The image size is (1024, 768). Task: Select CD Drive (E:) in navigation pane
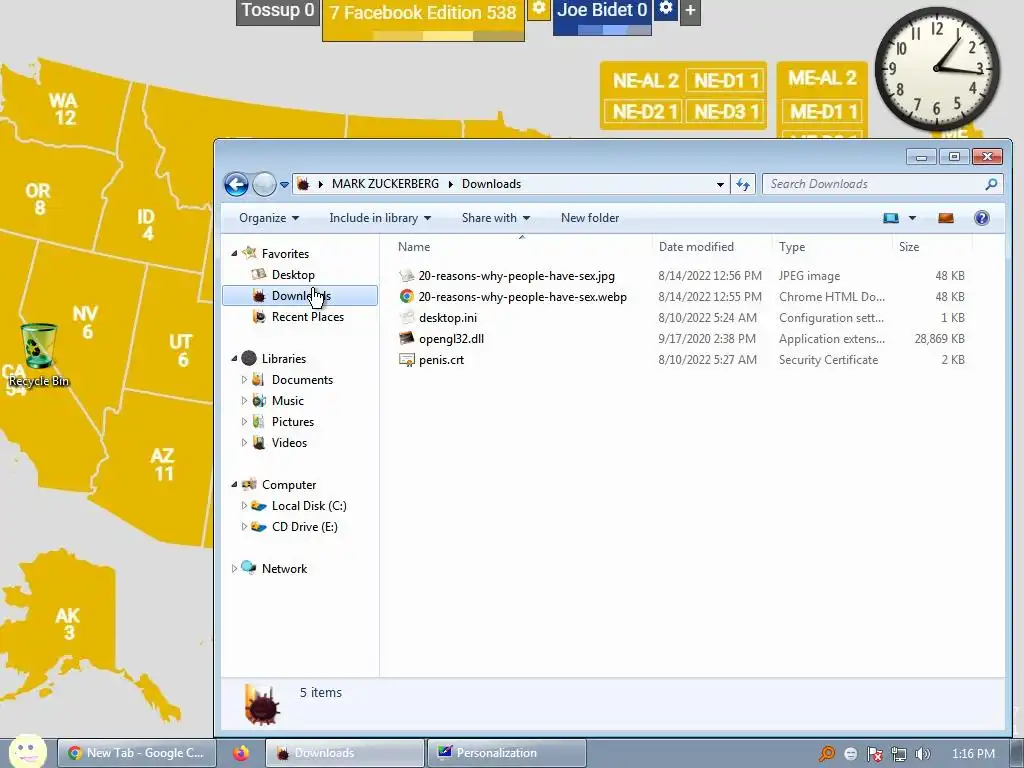304,527
